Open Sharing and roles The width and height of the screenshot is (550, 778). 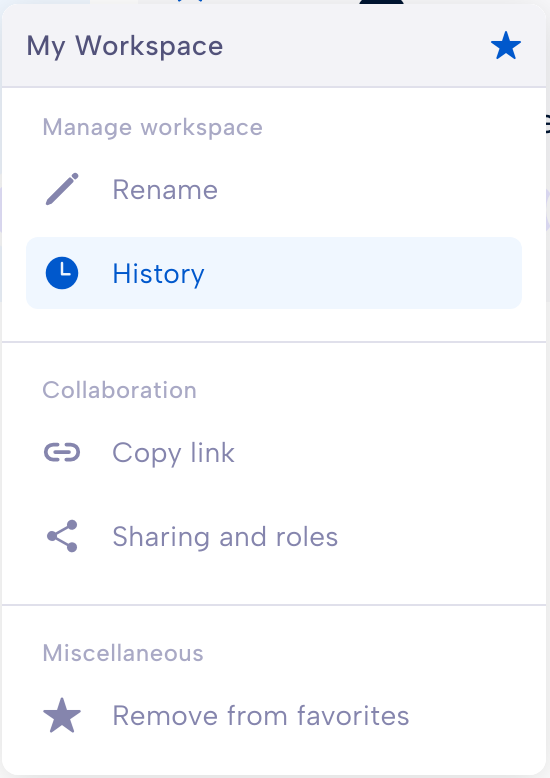[225, 537]
